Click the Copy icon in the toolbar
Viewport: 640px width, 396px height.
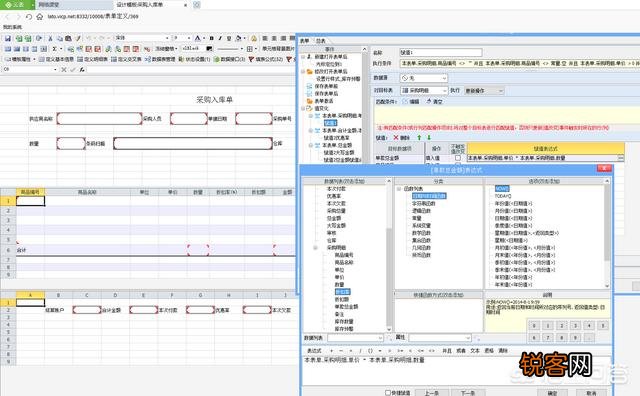[59, 38]
